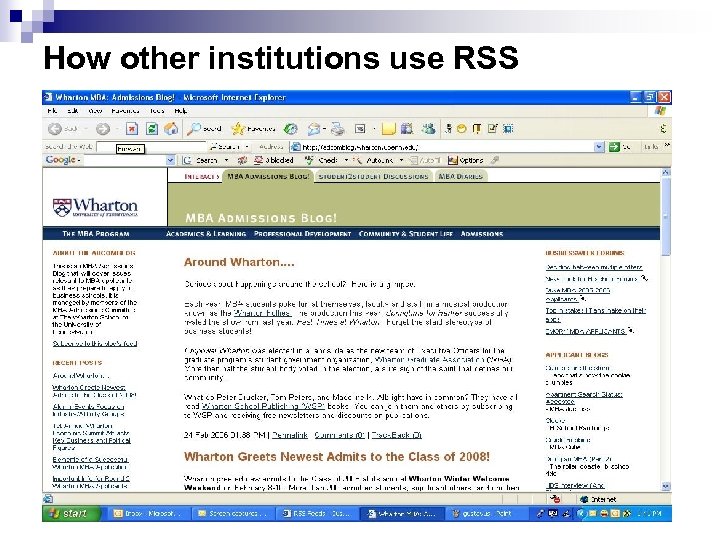
Task: Click the Permalink link
Action: [x=289, y=435]
